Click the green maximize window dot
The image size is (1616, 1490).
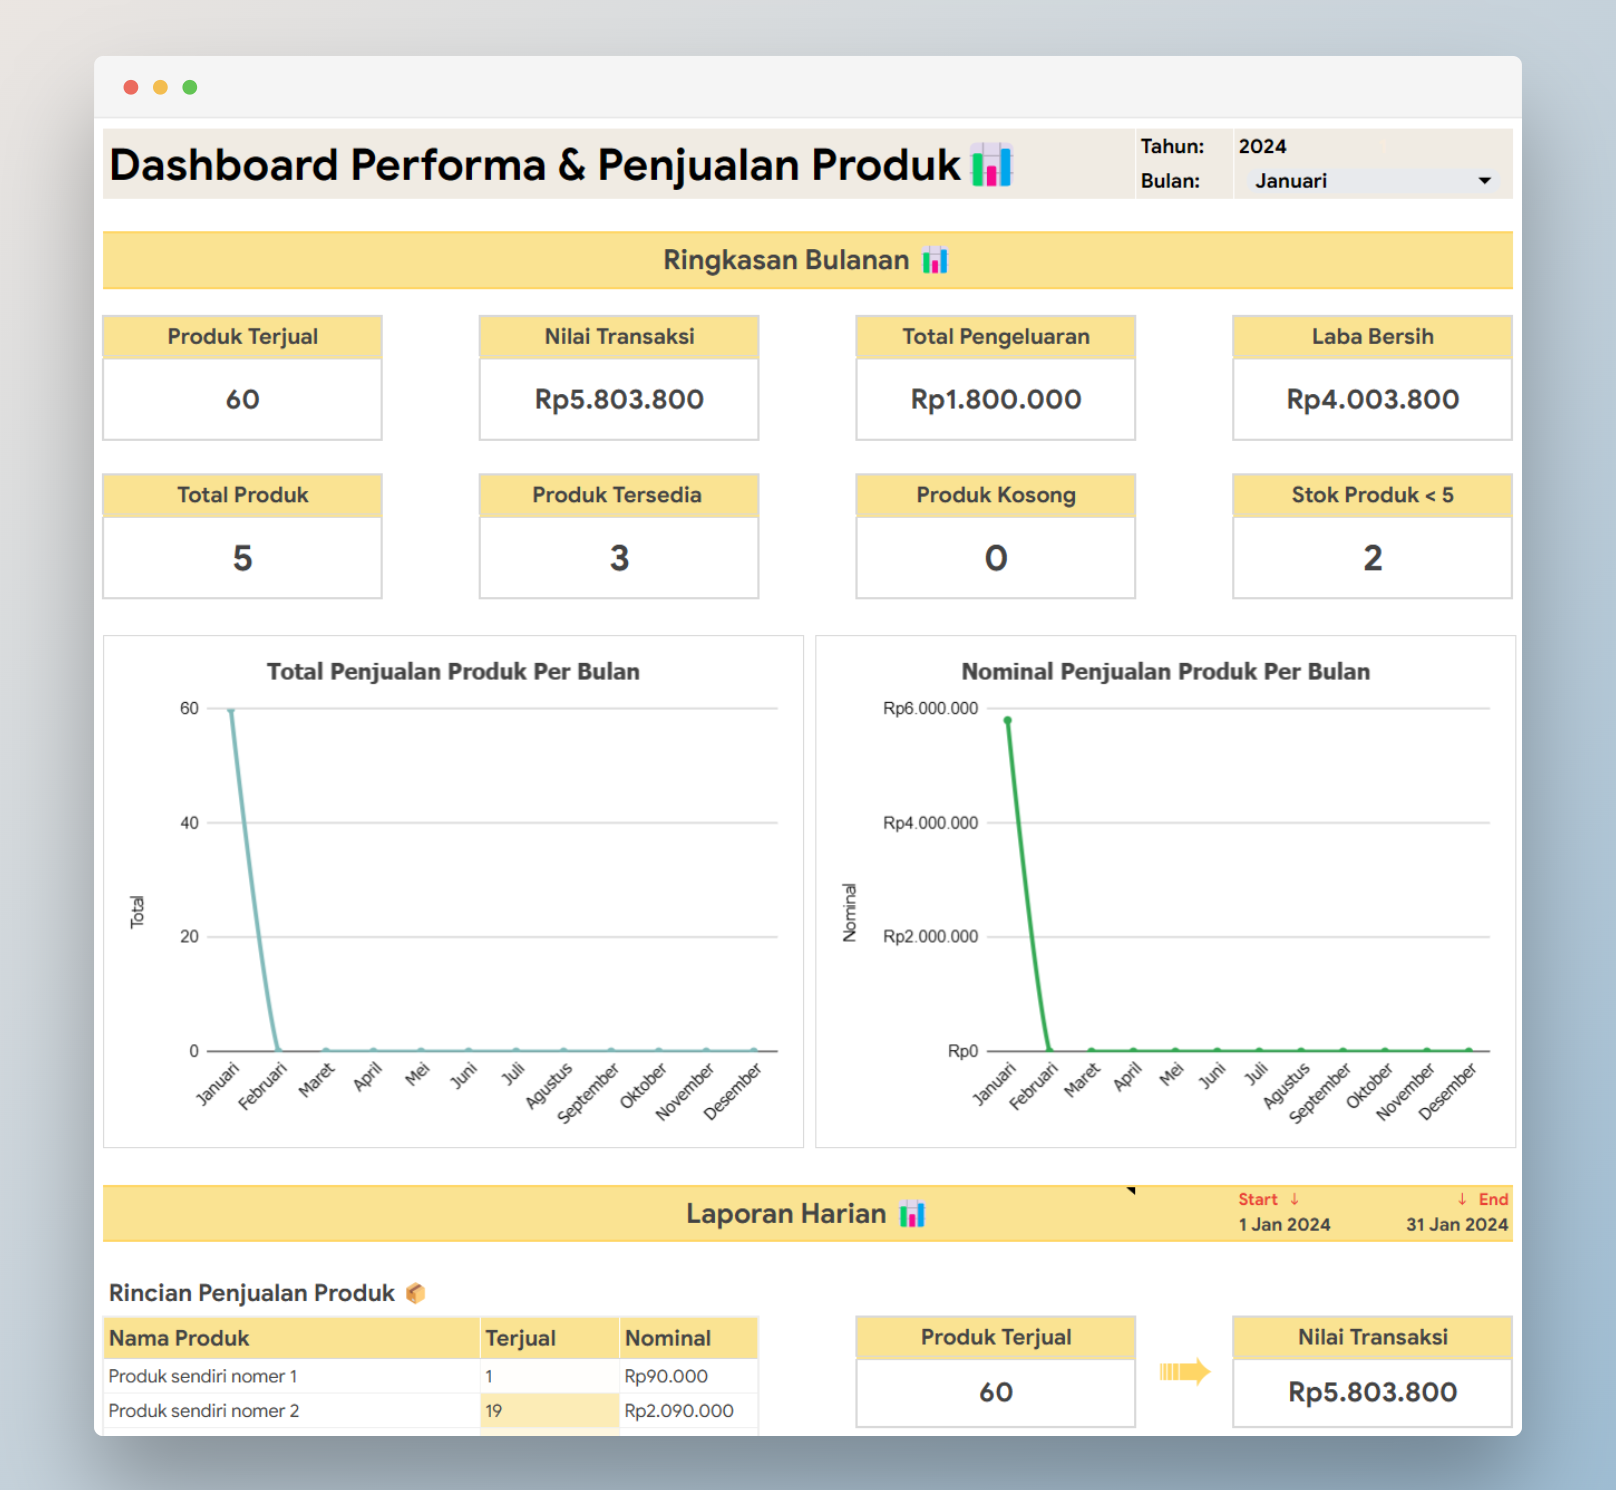coord(190,87)
